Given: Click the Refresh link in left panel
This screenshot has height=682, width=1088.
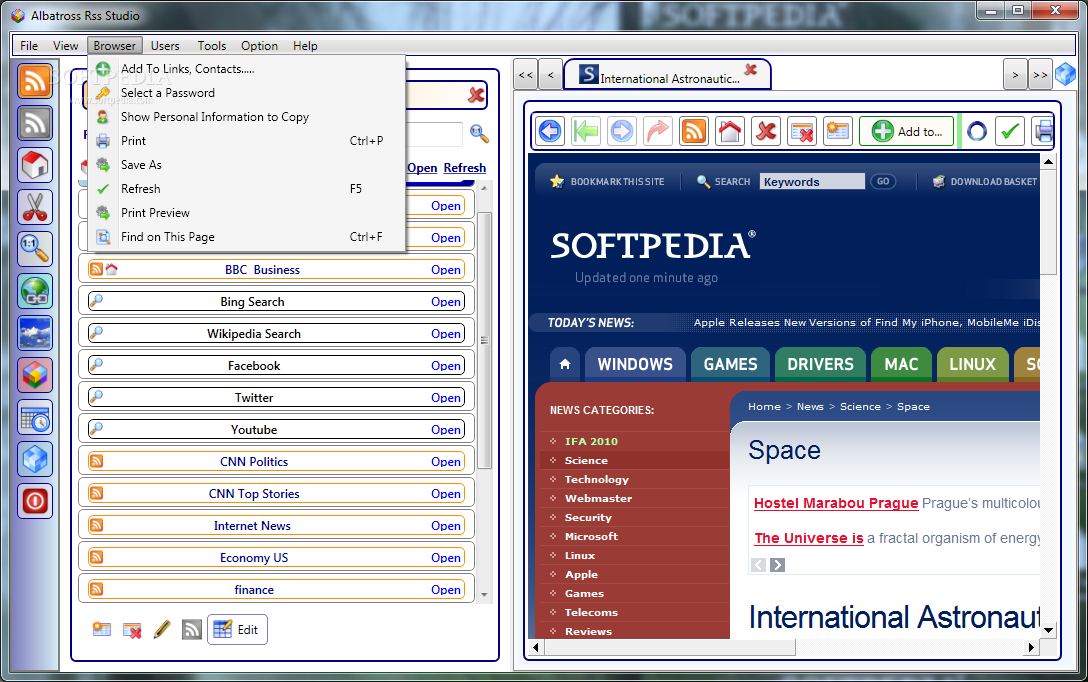Looking at the screenshot, I should click(464, 168).
